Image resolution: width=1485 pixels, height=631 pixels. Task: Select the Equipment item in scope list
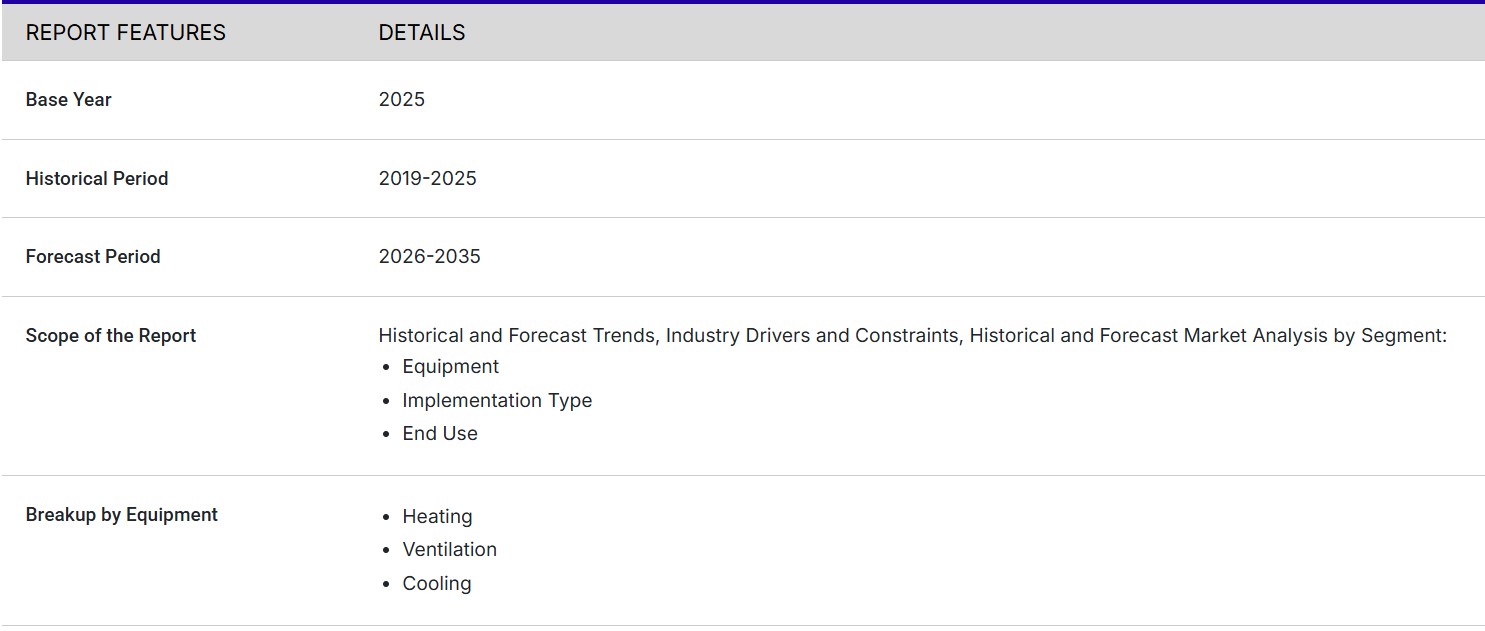pyautogui.click(x=450, y=367)
